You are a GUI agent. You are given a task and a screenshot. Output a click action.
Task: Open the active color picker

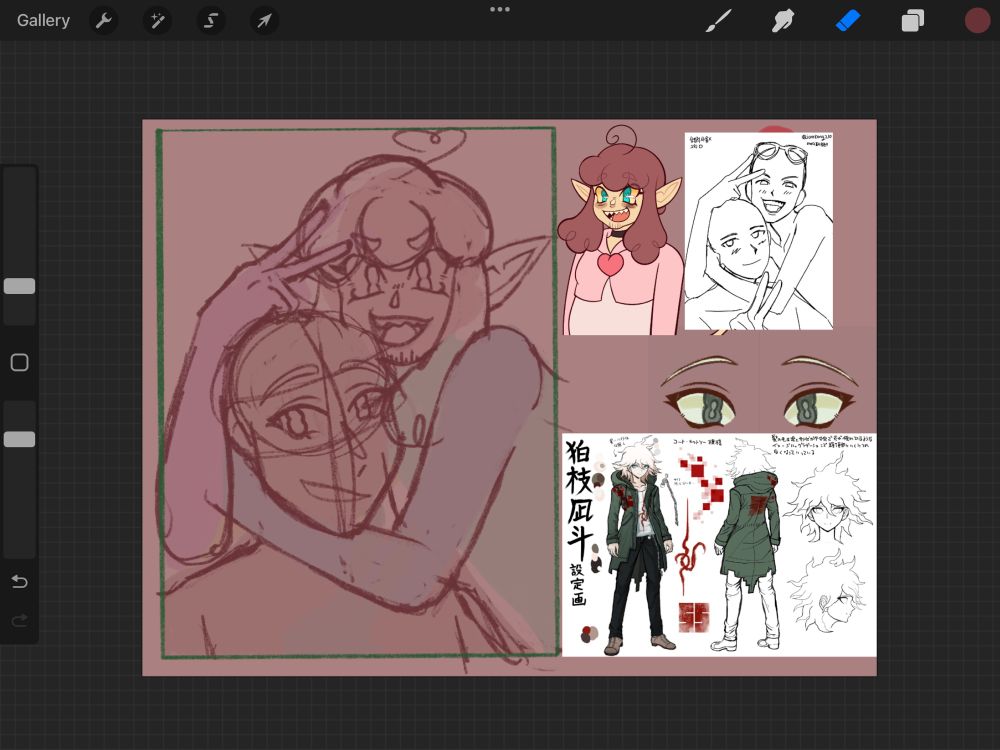click(x=977, y=20)
